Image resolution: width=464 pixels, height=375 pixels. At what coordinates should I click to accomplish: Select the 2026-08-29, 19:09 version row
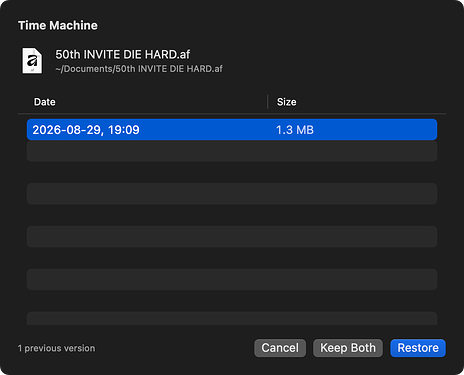[x=232, y=130]
